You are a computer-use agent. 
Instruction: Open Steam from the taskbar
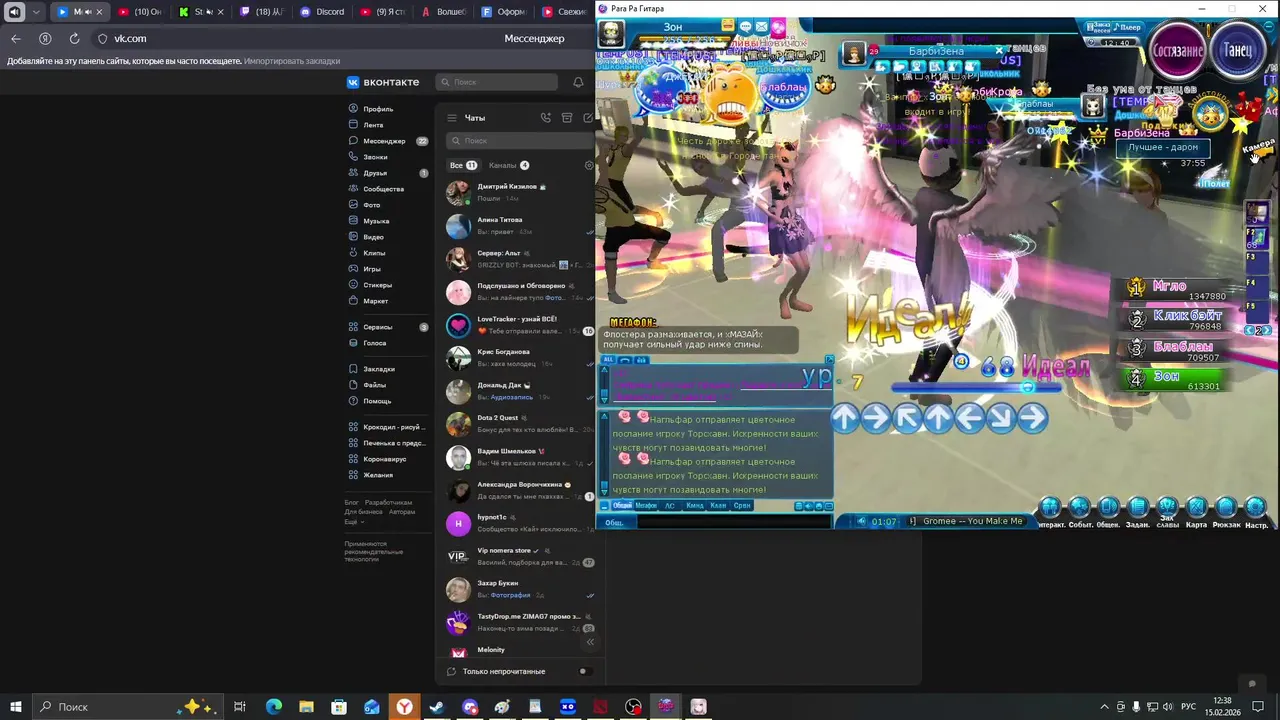point(437,707)
